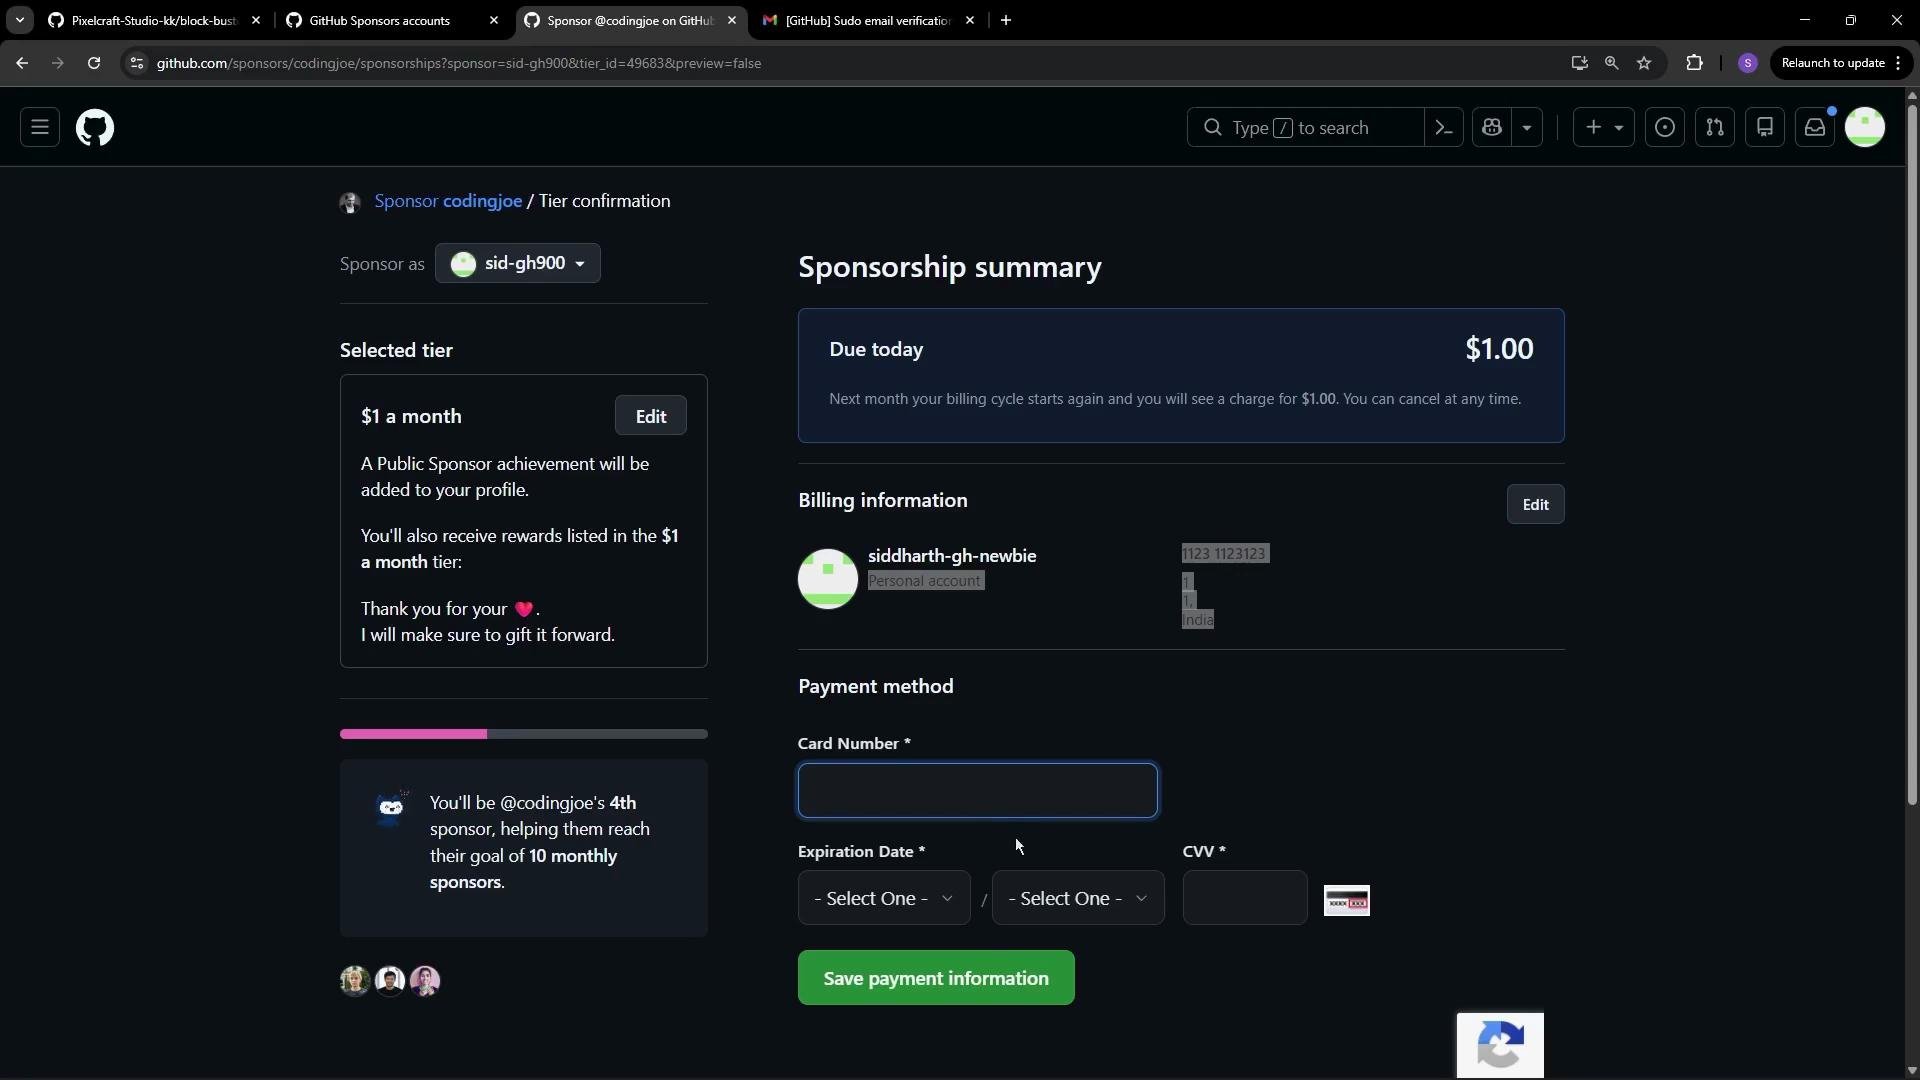Click the reCAPTCHA badge

tap(1500, 1045)
